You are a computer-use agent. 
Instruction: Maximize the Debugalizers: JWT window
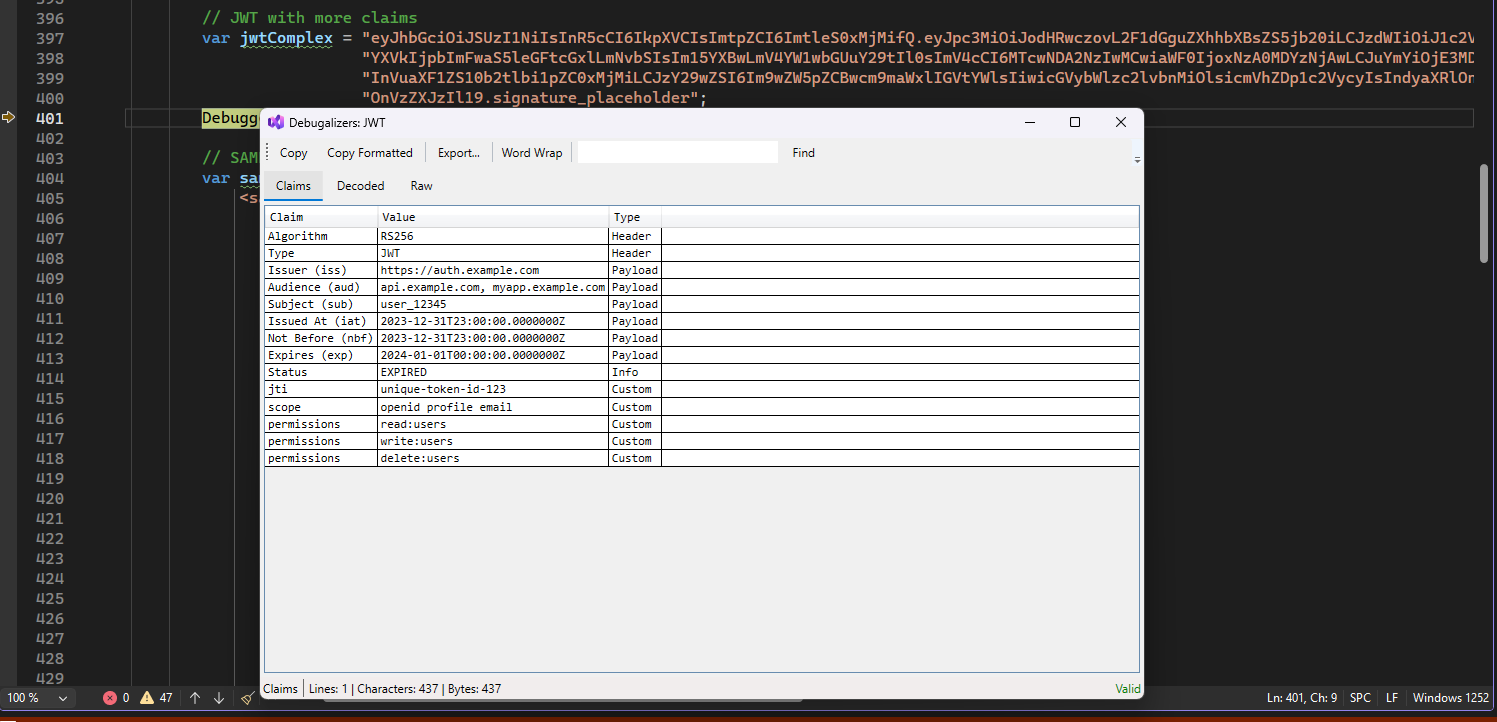coord(1075,122)
